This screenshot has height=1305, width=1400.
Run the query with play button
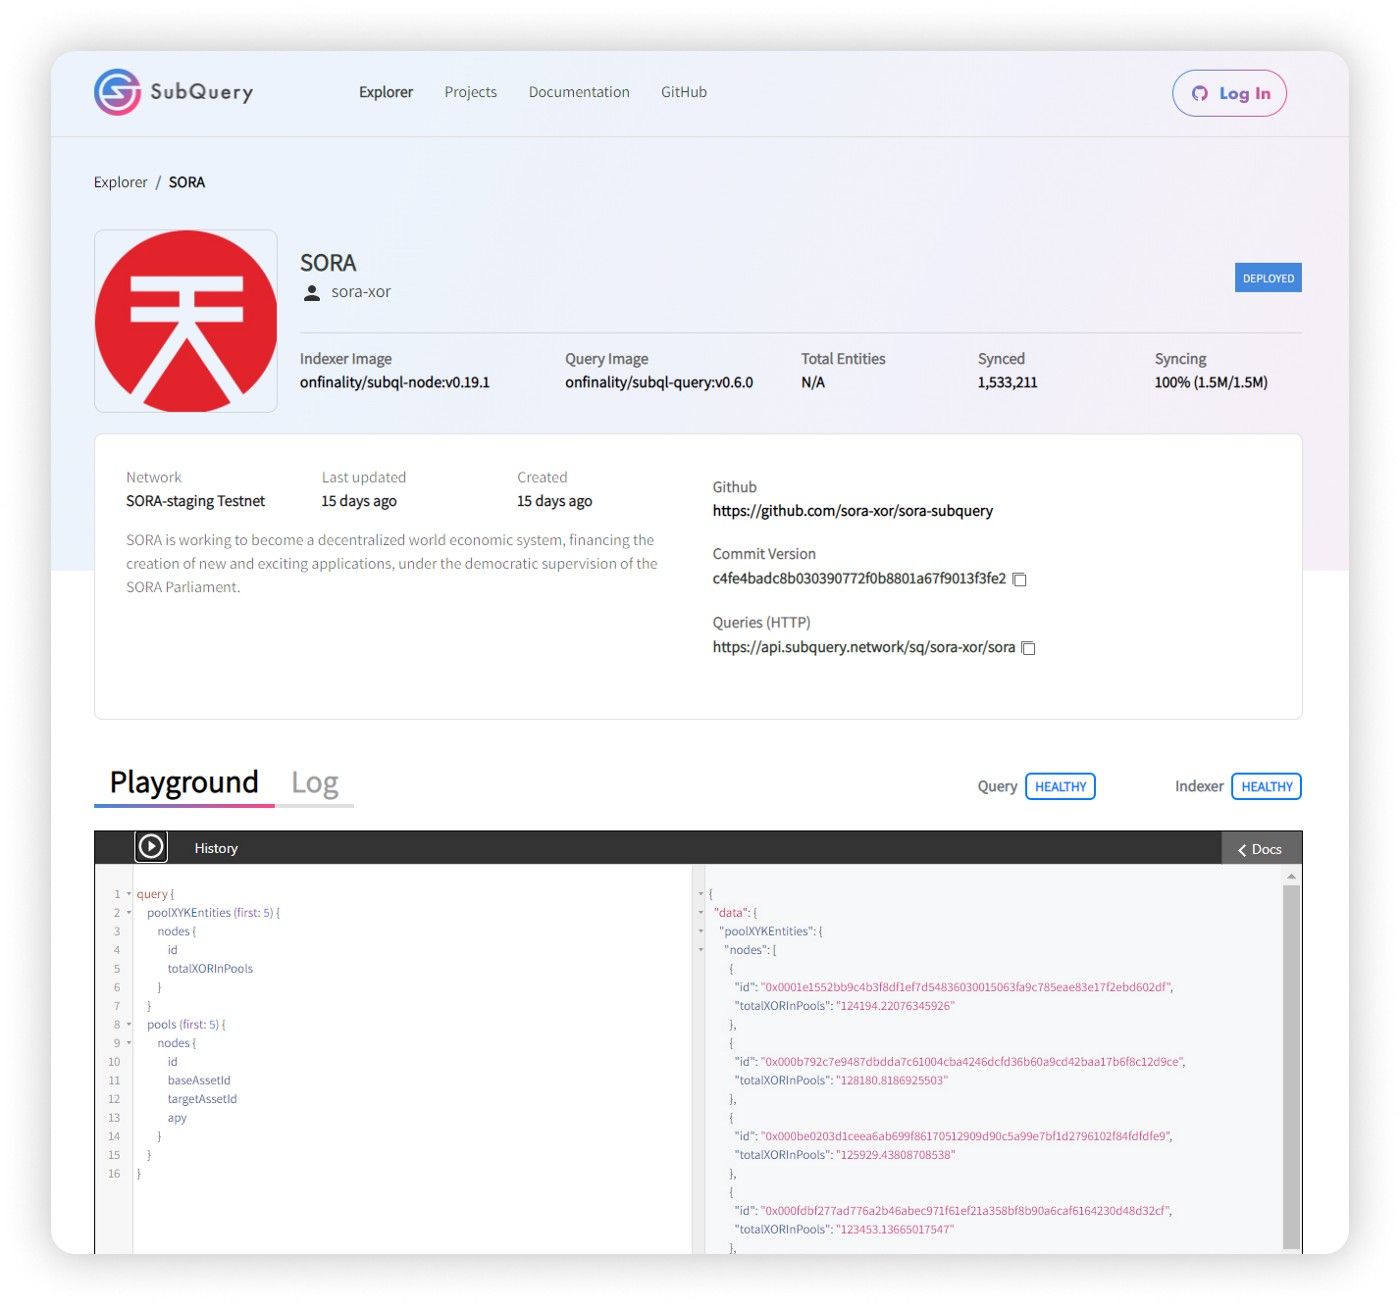click(151, 847)
